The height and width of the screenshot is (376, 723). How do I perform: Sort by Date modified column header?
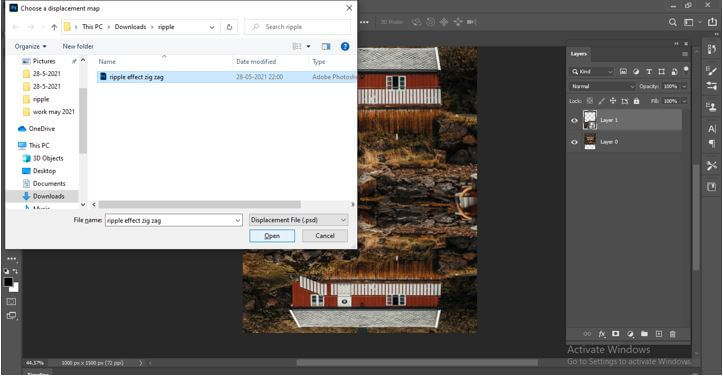click(256, 61)
